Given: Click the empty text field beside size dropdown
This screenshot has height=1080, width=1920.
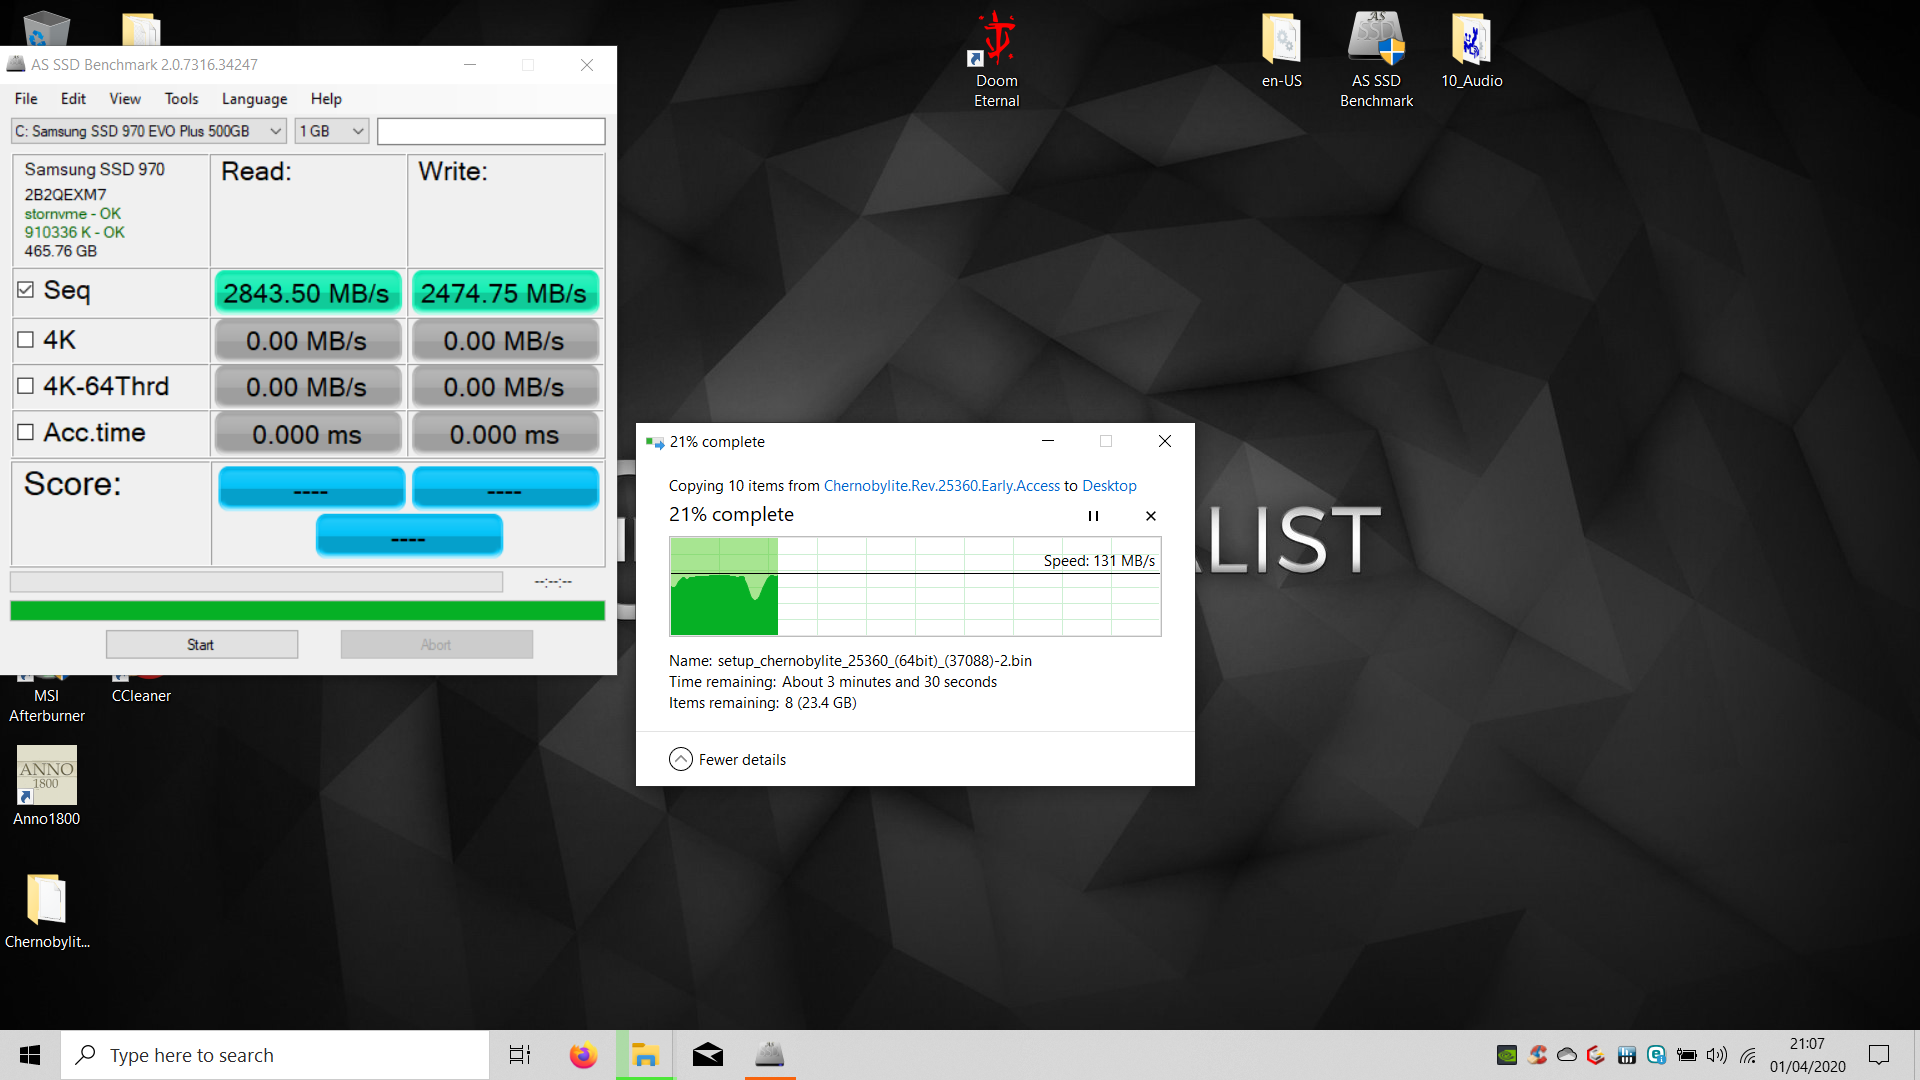Looking at the screenshot, I should coord(491,131).
